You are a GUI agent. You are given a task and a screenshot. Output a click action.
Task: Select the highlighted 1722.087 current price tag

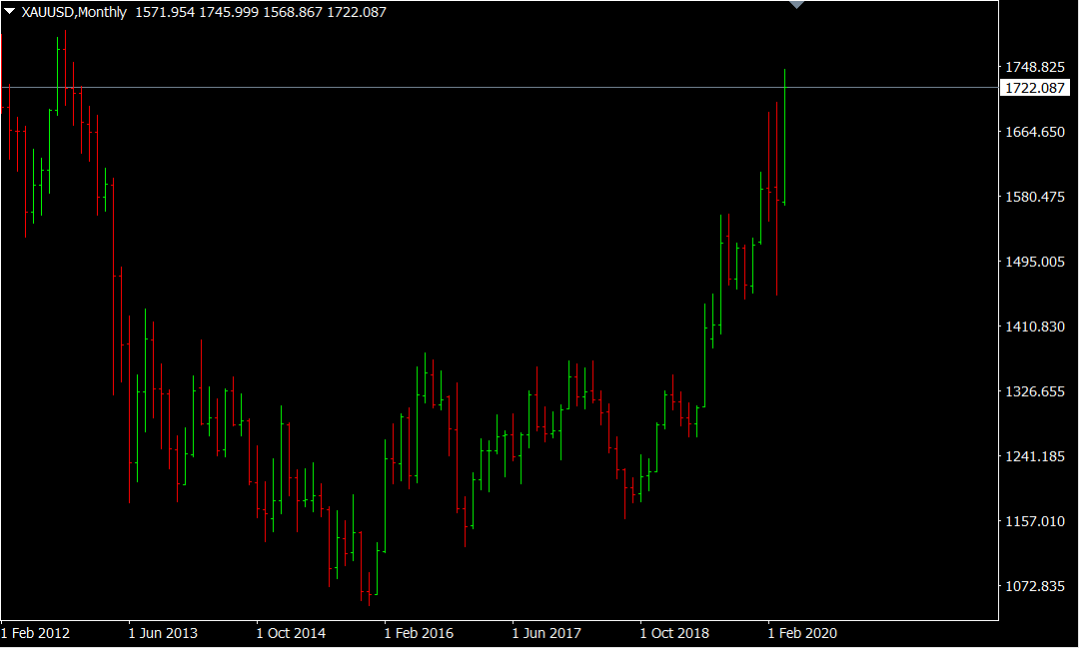(x=1035, y=88)
